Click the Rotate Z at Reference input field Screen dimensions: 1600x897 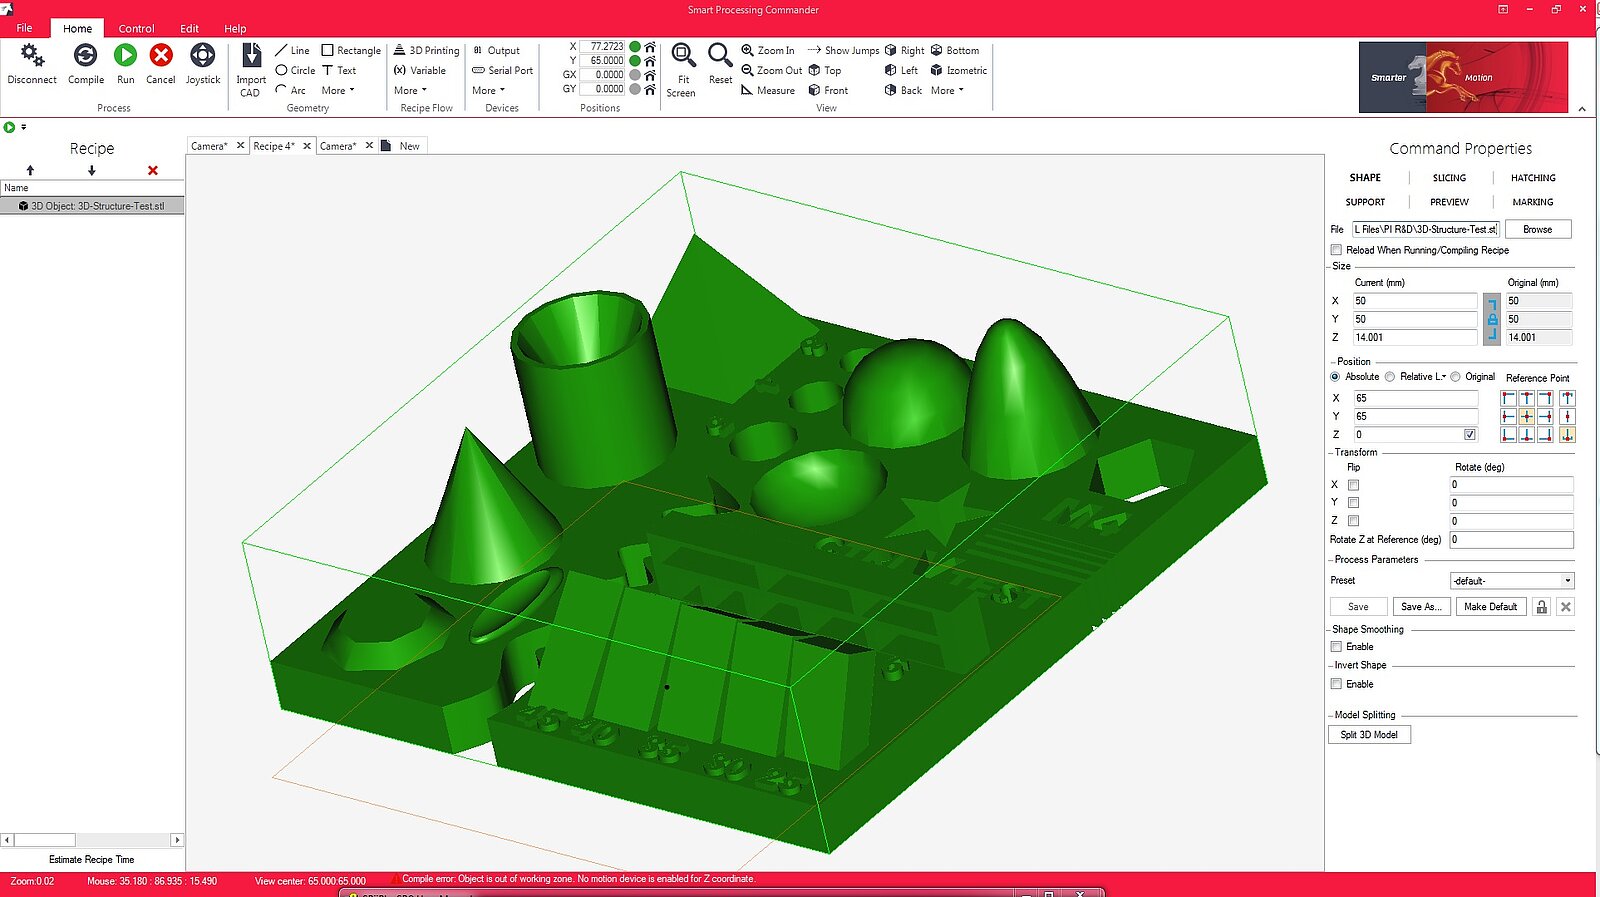click(1511, 540)
